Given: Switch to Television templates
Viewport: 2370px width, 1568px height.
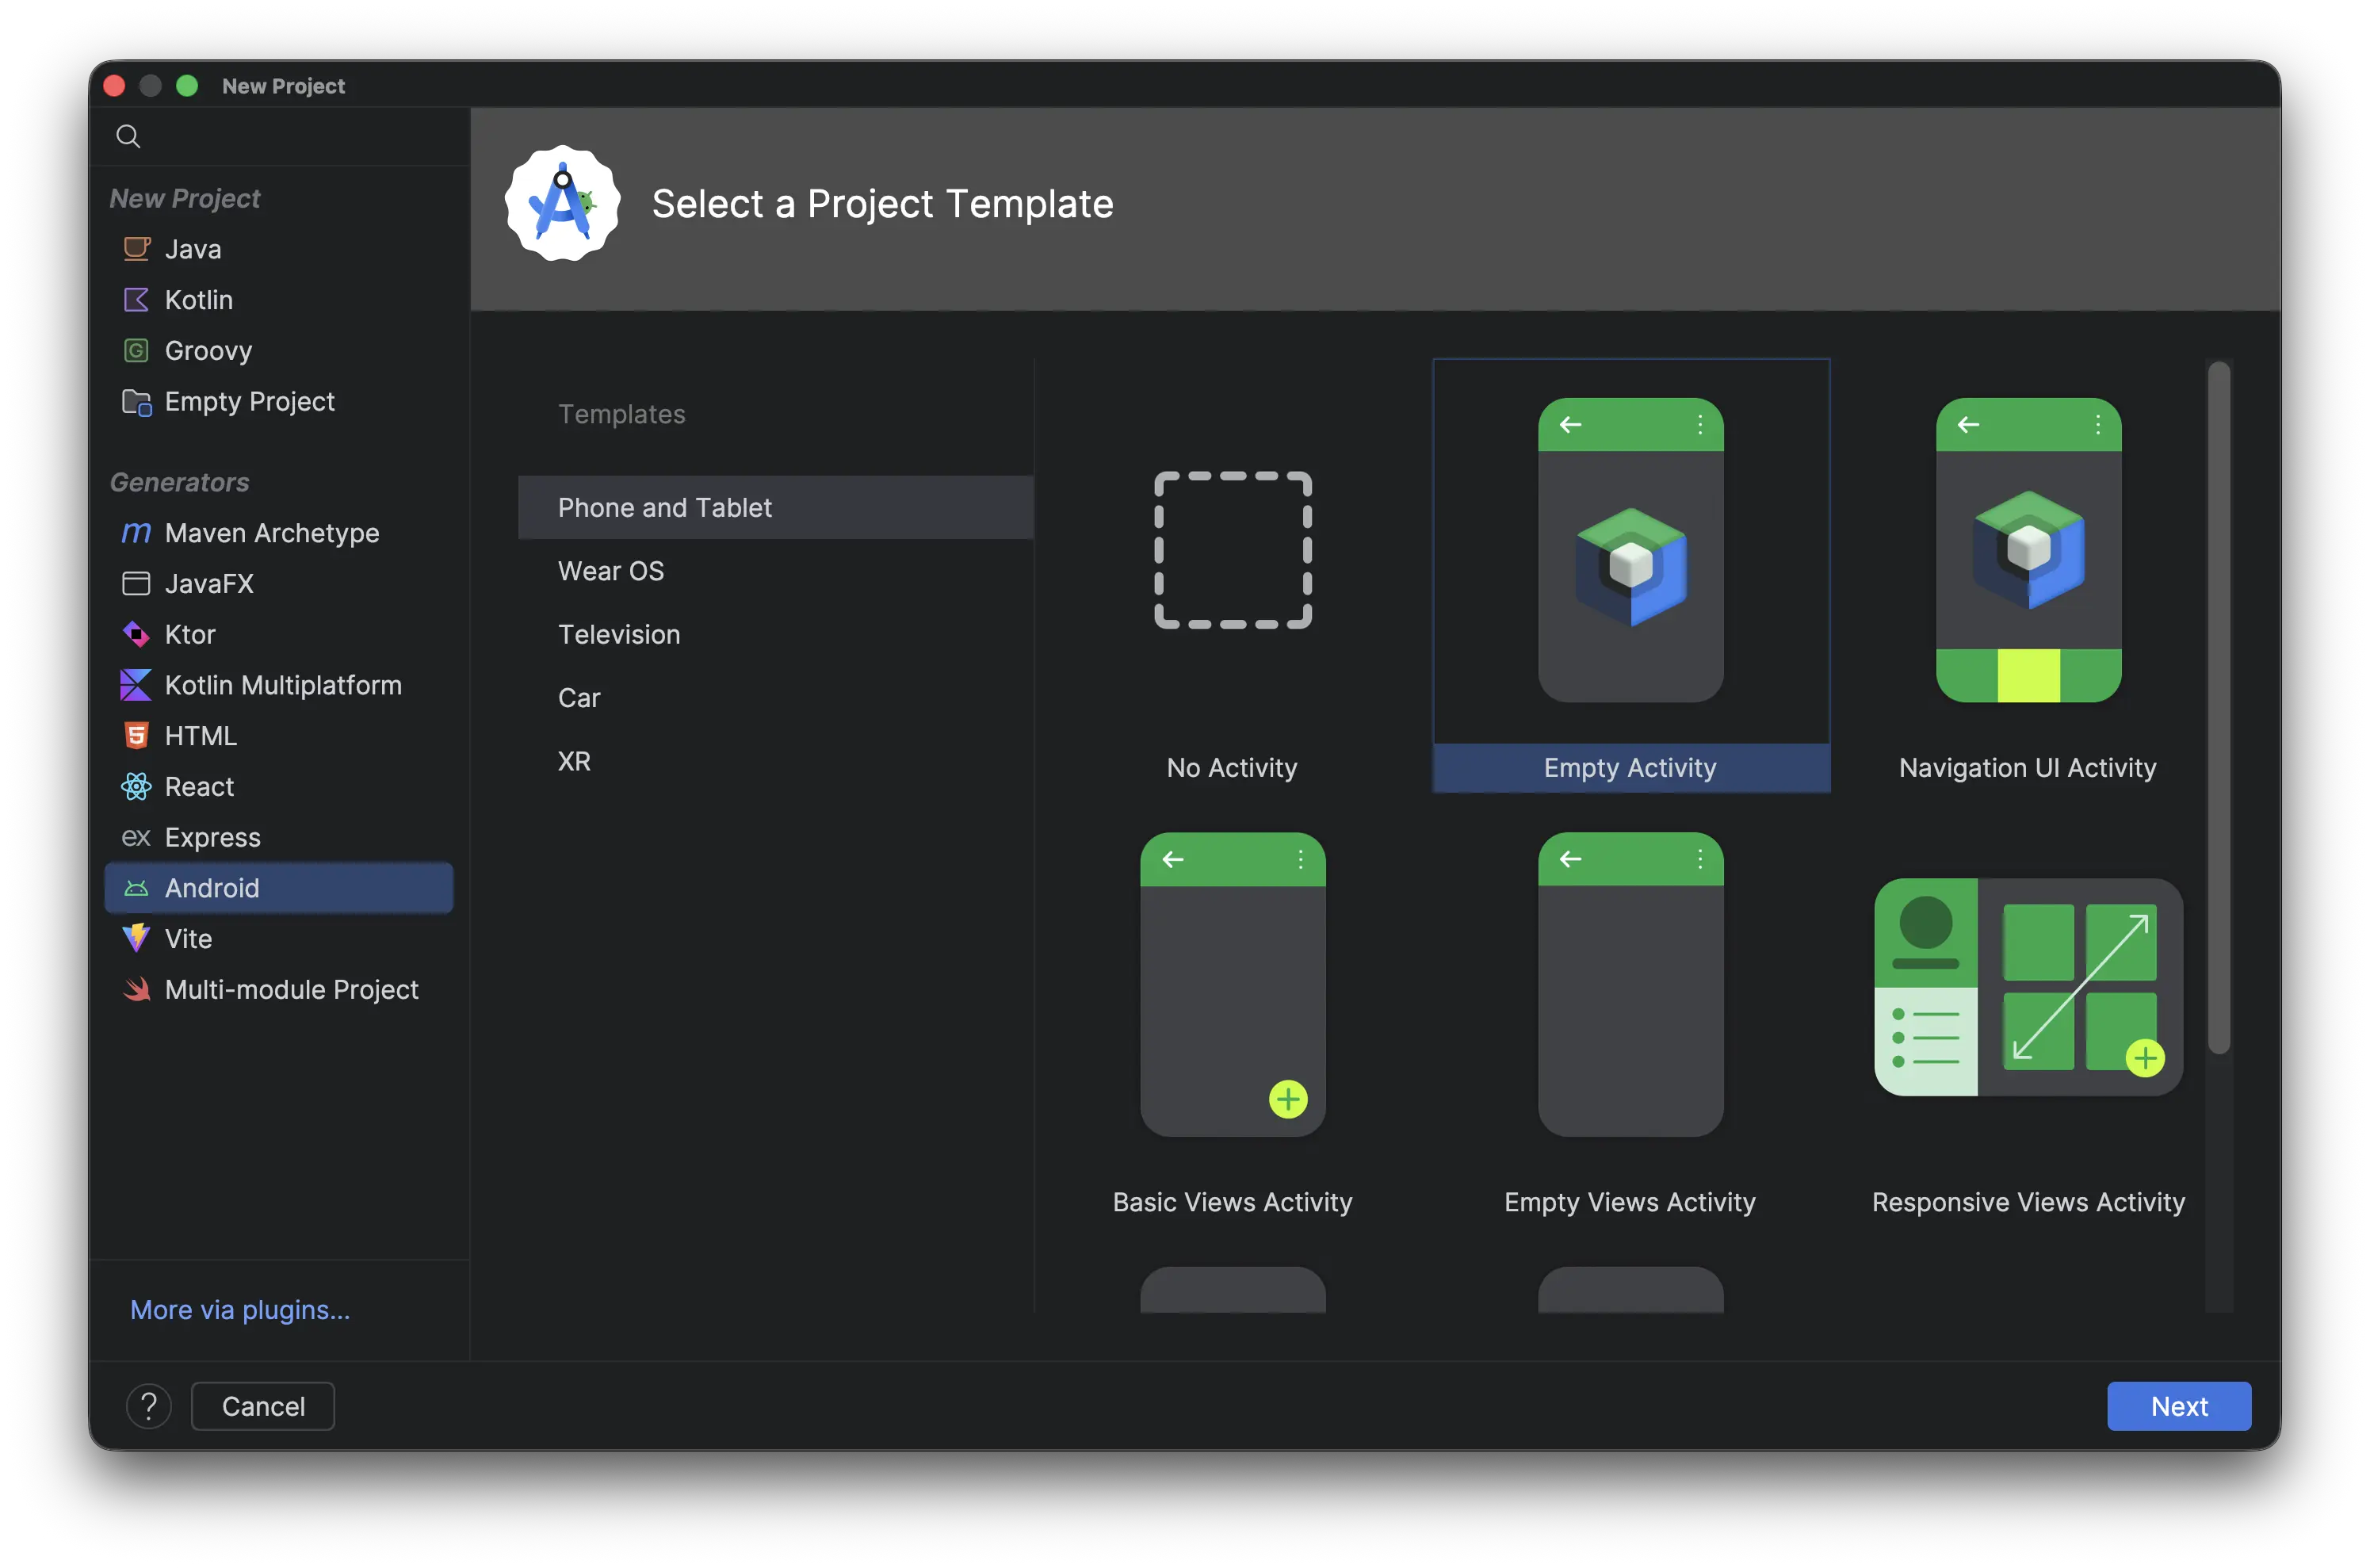Looking at the screenshot, I should (775, 634).
